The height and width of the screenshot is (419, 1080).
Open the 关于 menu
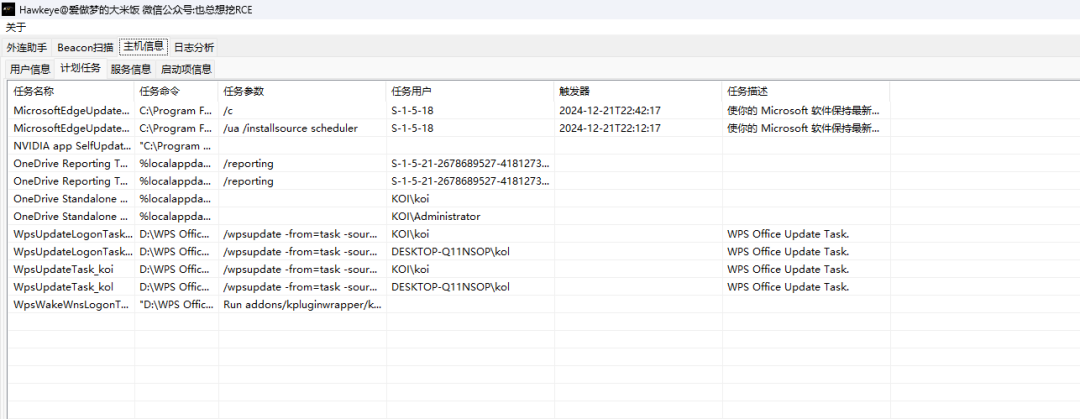pyautogui.click(x=16, y=28)
